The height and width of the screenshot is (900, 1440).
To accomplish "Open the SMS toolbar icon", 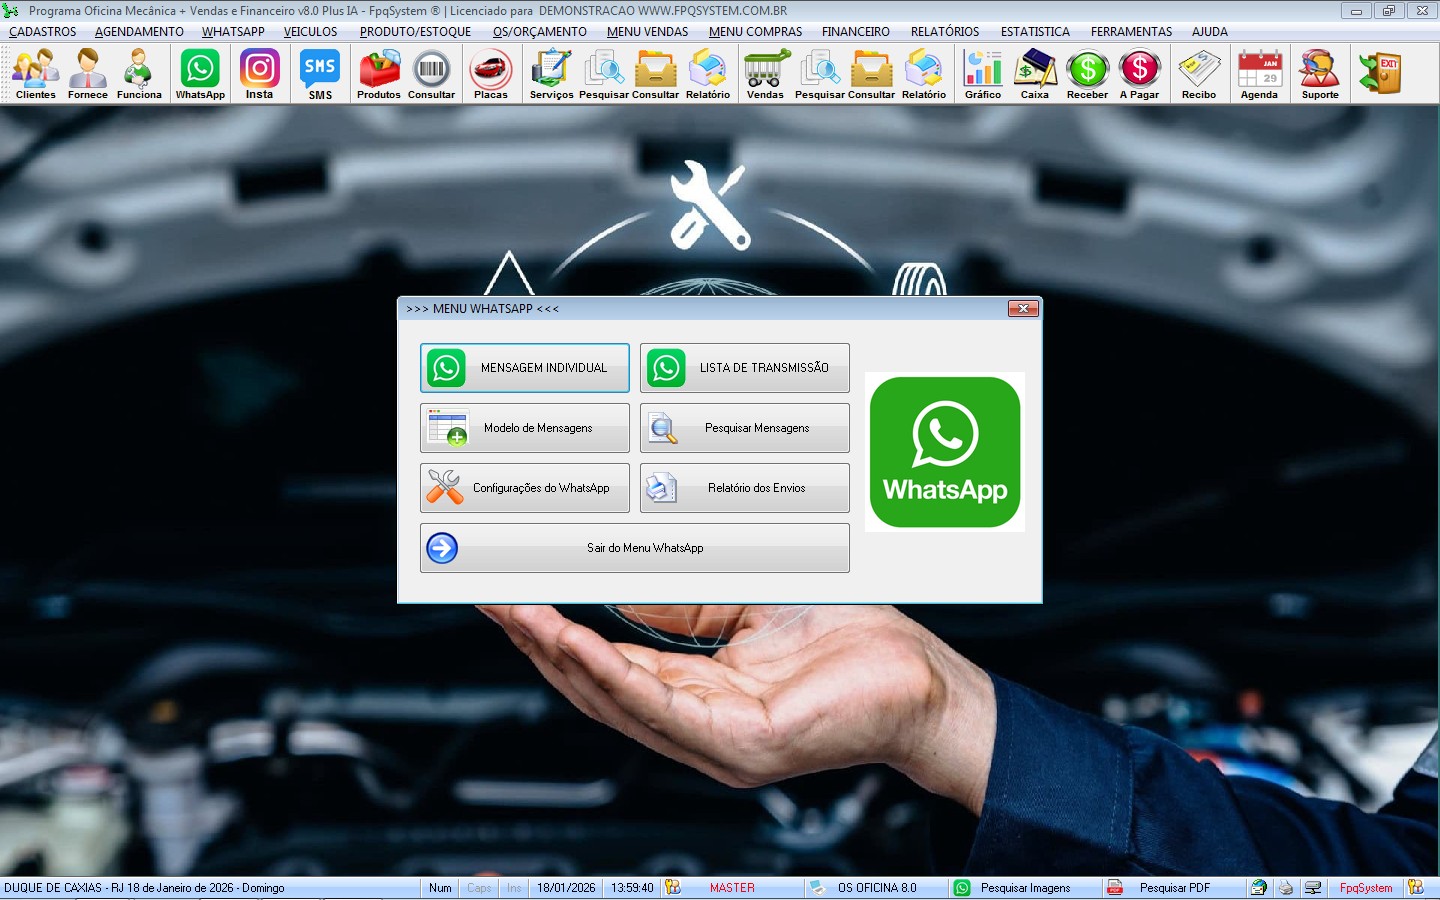I will (x=320, y=75).
